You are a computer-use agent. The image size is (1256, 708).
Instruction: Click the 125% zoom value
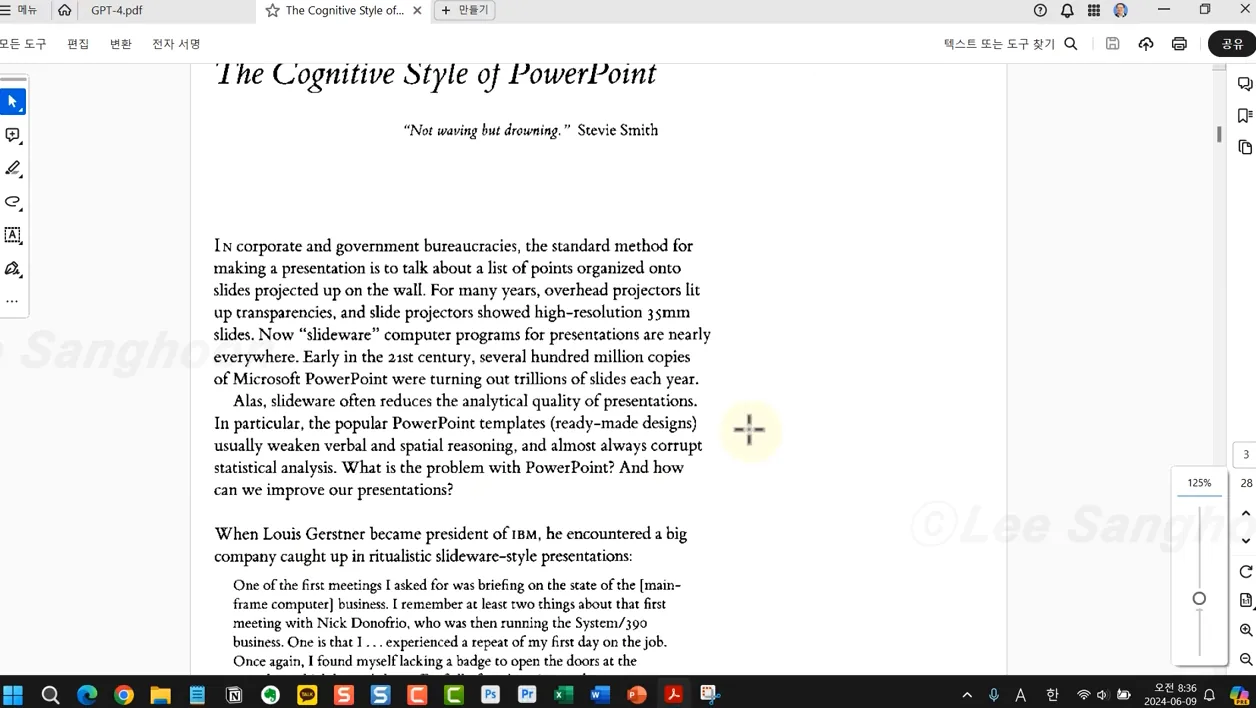coord(1199,483)
